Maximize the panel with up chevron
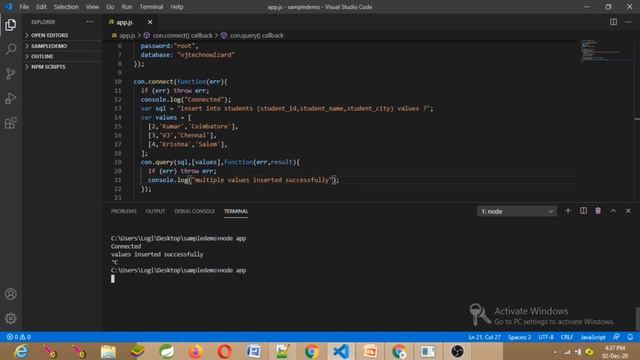The width and height of the screenshot is (640, 360). pyautogui.click(x=613, y=211)
